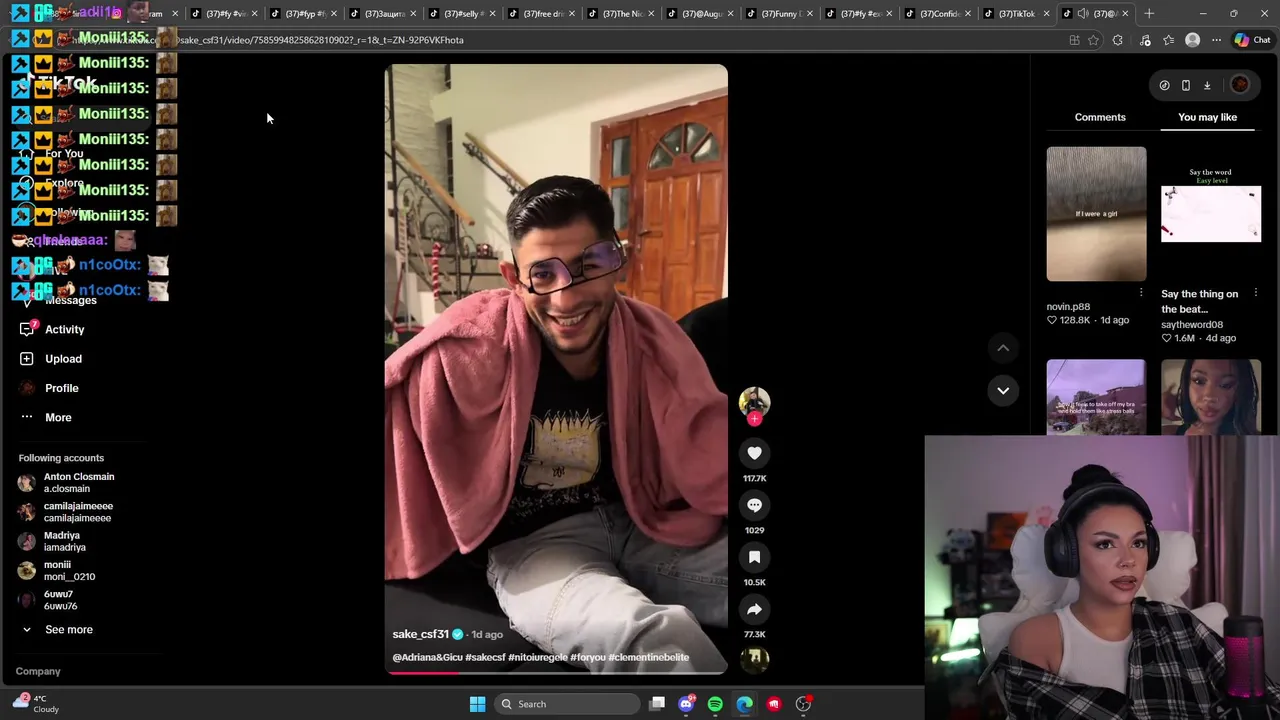The height and width of the screenshot is (720, 1280).
Task: Switch to the Funny browser tab
Action: click(x=782, y=14)
